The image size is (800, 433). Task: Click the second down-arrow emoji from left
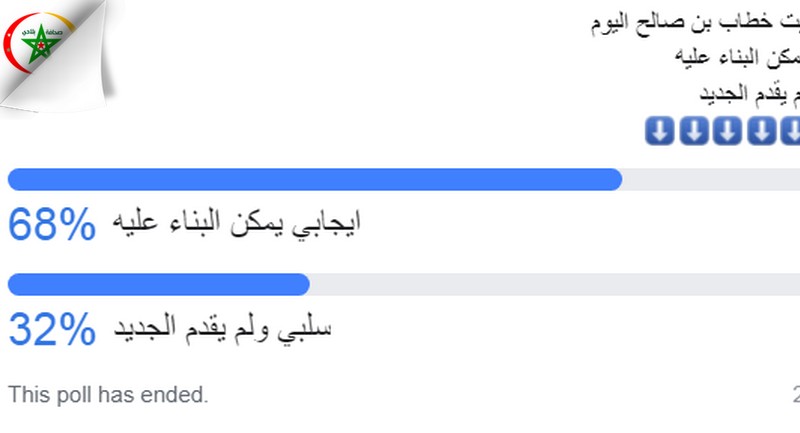click(692, 130)
